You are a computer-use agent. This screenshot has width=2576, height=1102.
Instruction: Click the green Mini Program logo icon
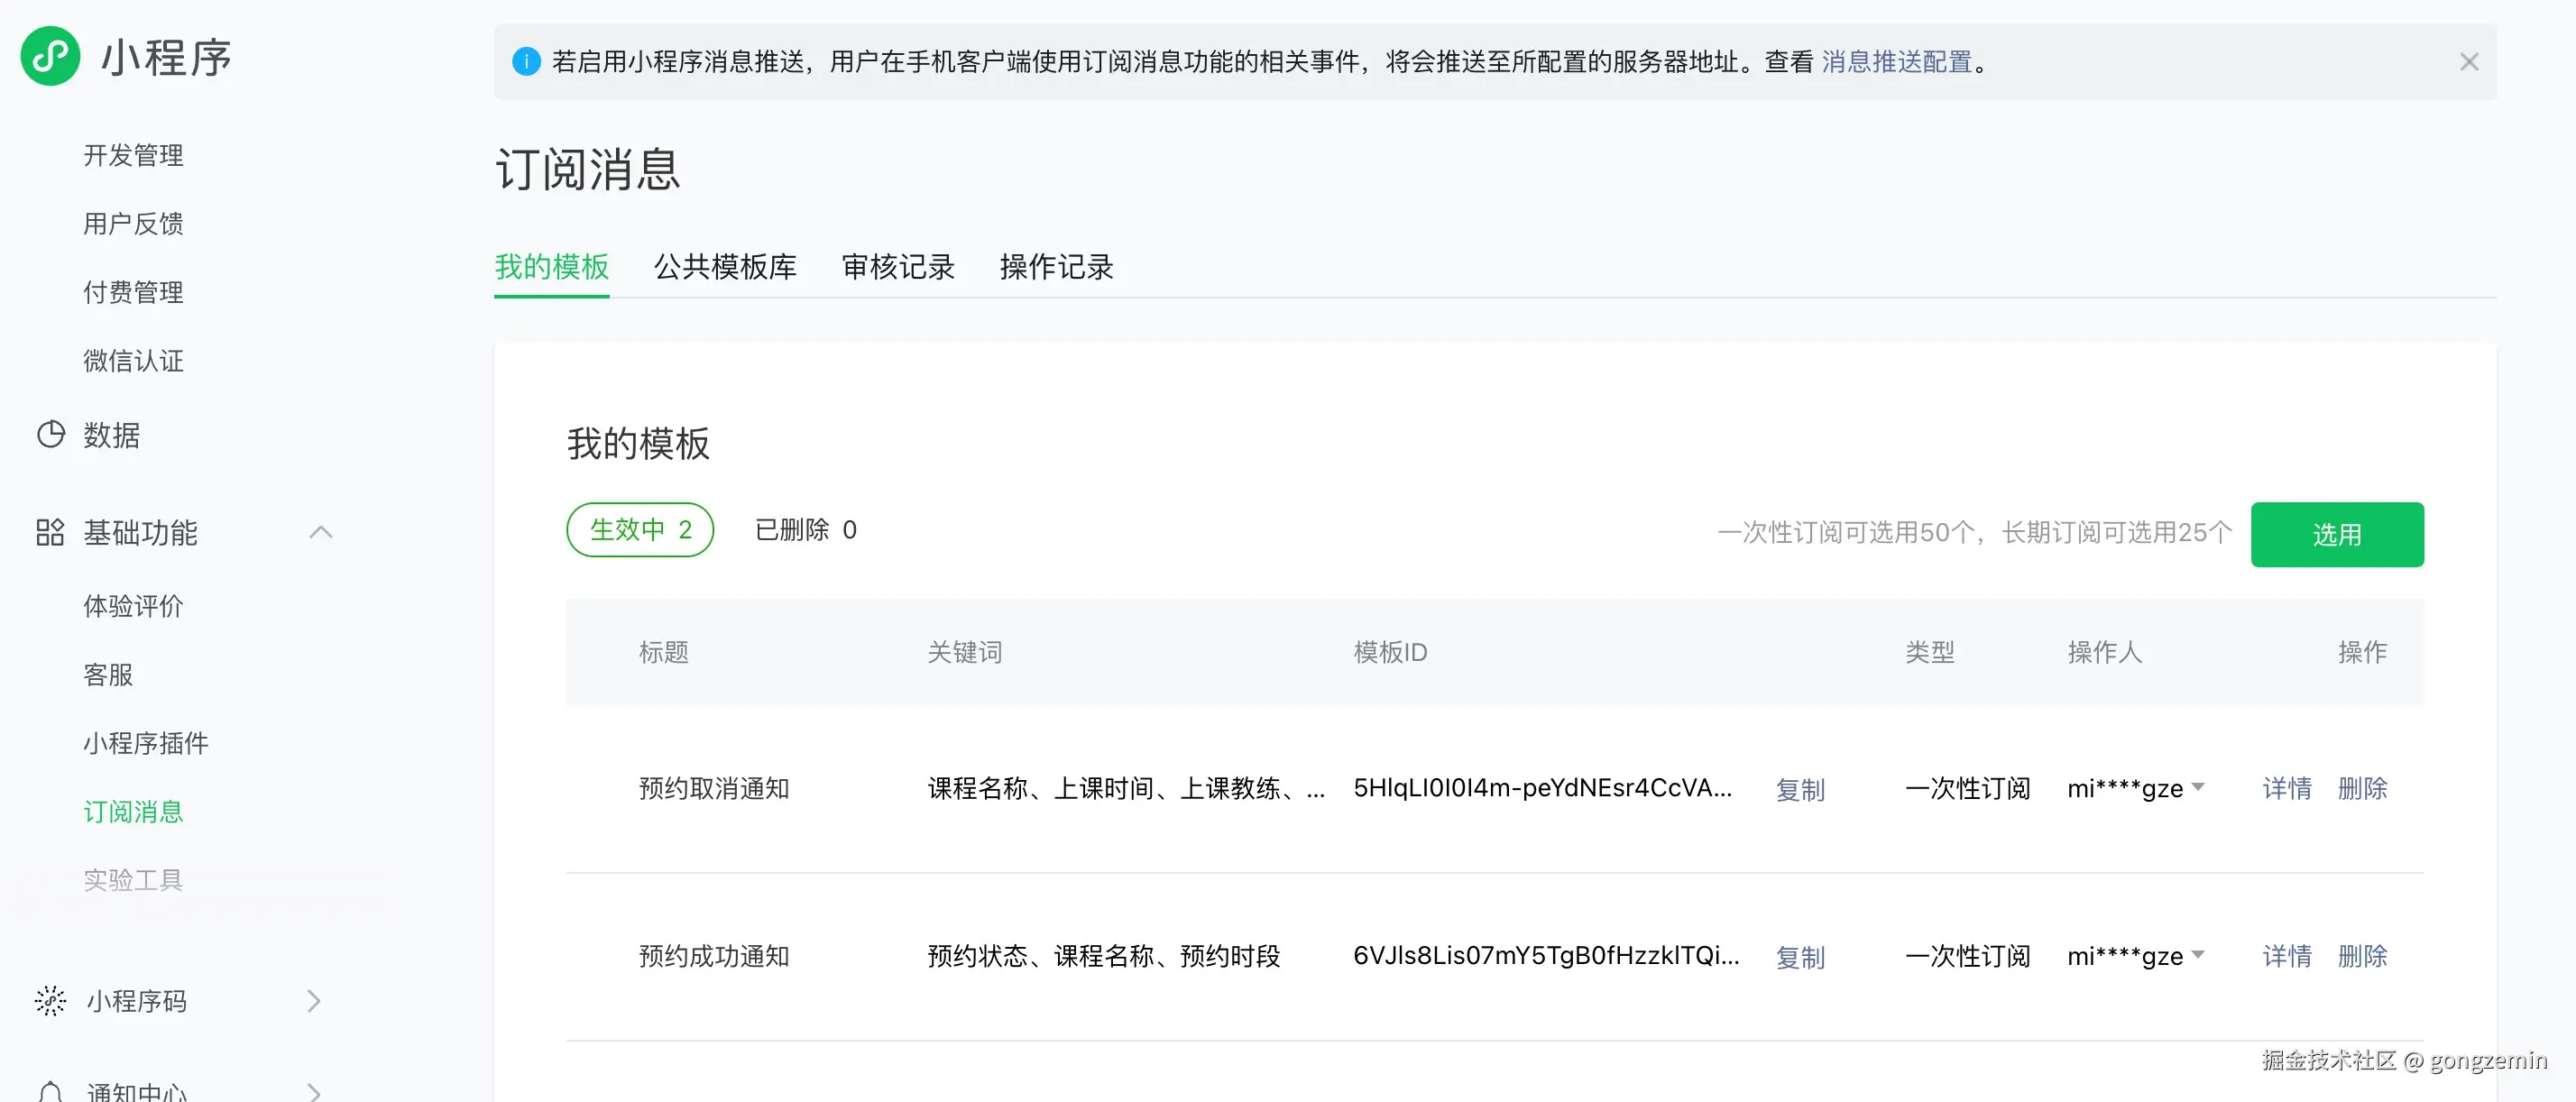(x=50, y=57)
